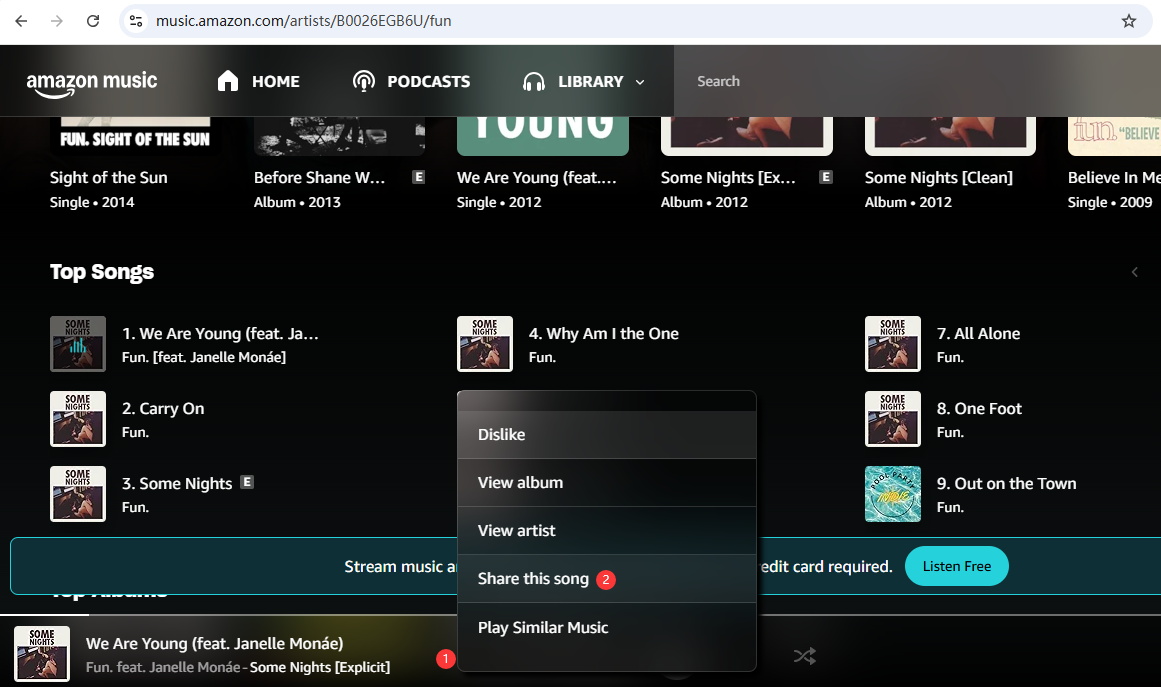Toggle shuffle in the player bar
This screenshot has height=687, width=1161.
pyautogui.click(x=805, y=656)
